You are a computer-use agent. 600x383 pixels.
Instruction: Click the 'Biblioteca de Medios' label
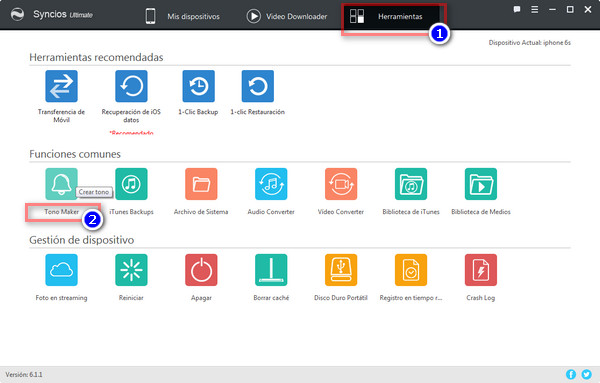click(481, 212)
